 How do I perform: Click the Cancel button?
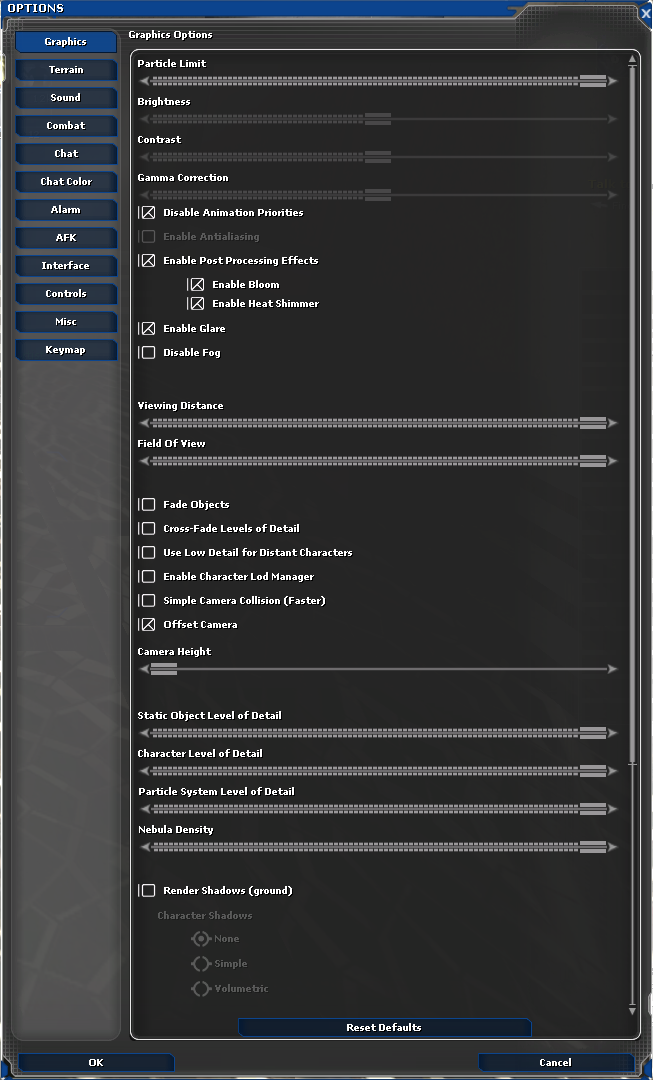pyautogui.click(x=555, y=1063)
